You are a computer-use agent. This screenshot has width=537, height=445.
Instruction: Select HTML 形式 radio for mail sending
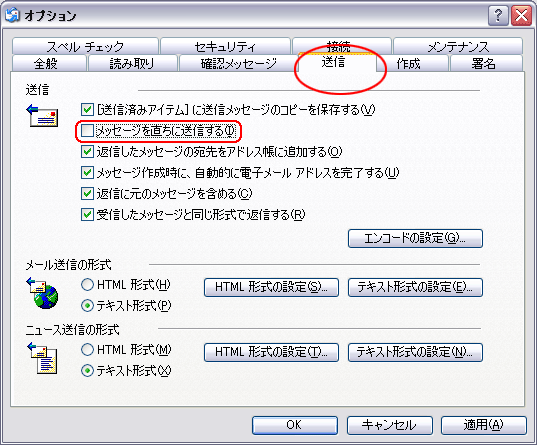tap(87, 285)
